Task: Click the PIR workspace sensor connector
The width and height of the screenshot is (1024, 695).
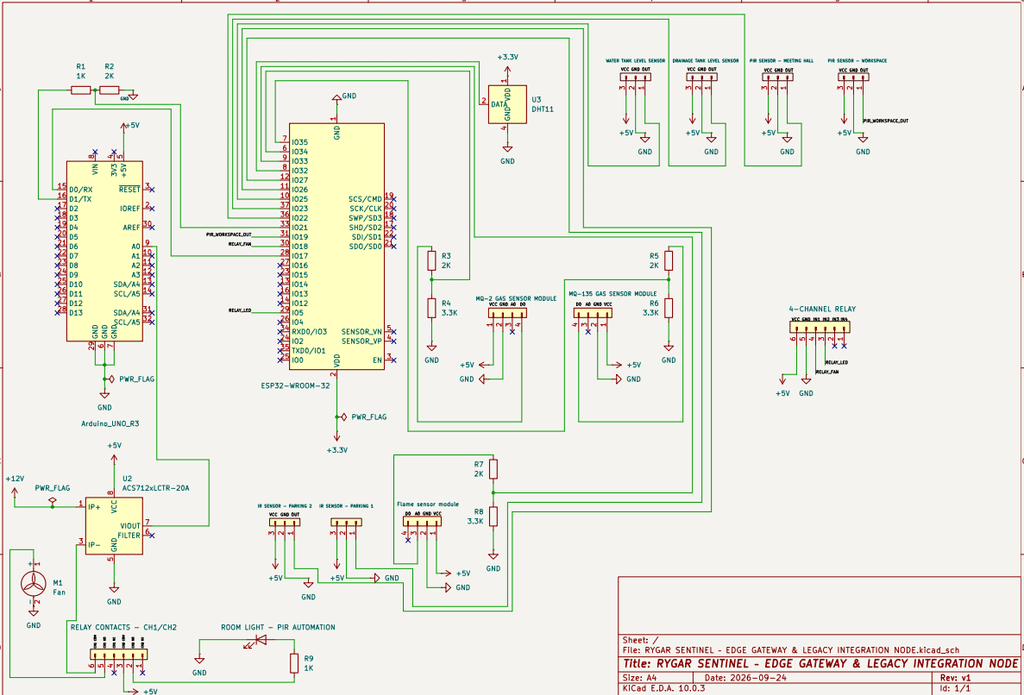Action: tap(854, 77)
